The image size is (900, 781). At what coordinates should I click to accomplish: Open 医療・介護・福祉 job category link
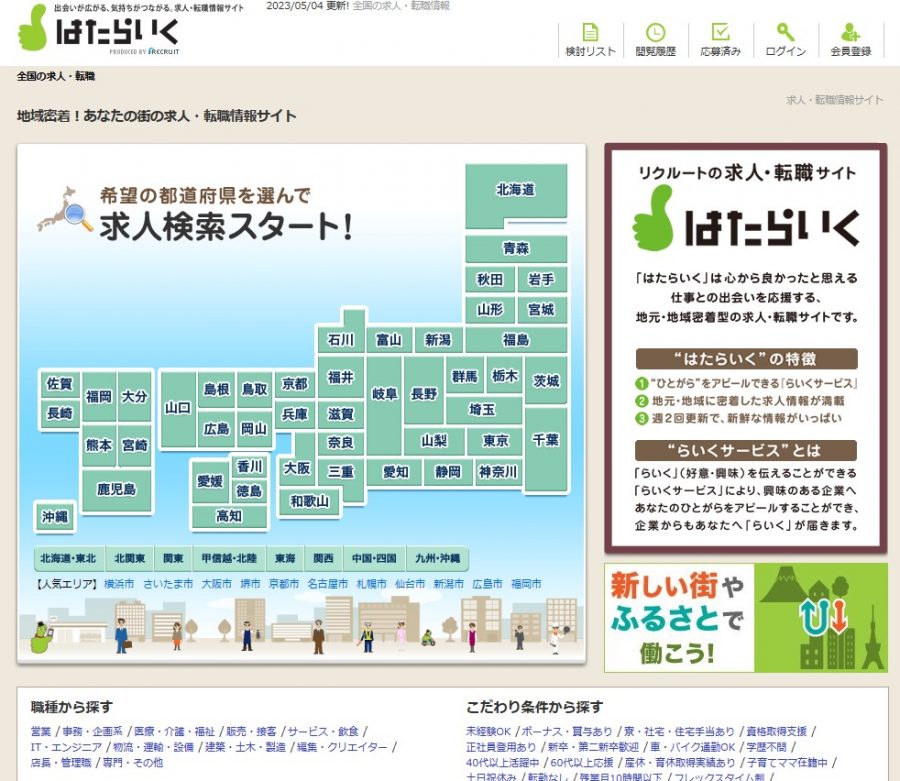pyautogui.click(x=174, y=731)
